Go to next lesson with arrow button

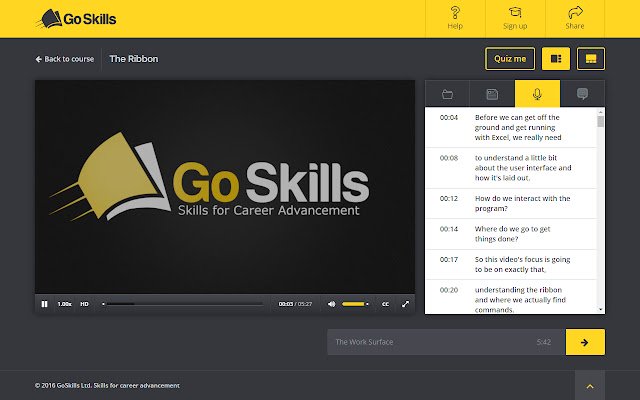[x=585, y=342]
